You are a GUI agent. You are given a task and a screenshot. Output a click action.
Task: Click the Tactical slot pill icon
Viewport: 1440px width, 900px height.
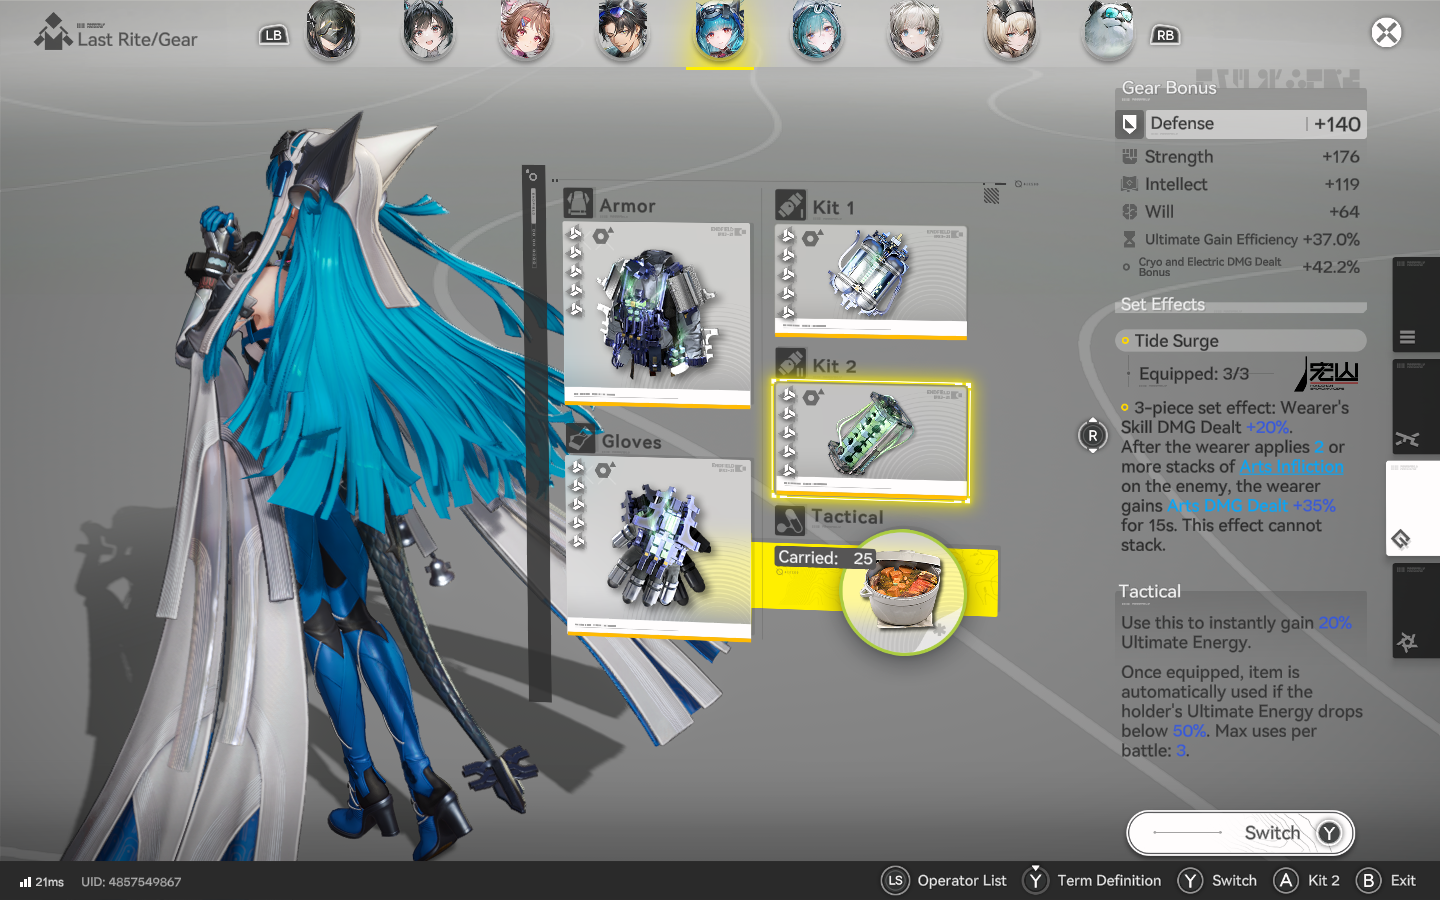point(790,520)
